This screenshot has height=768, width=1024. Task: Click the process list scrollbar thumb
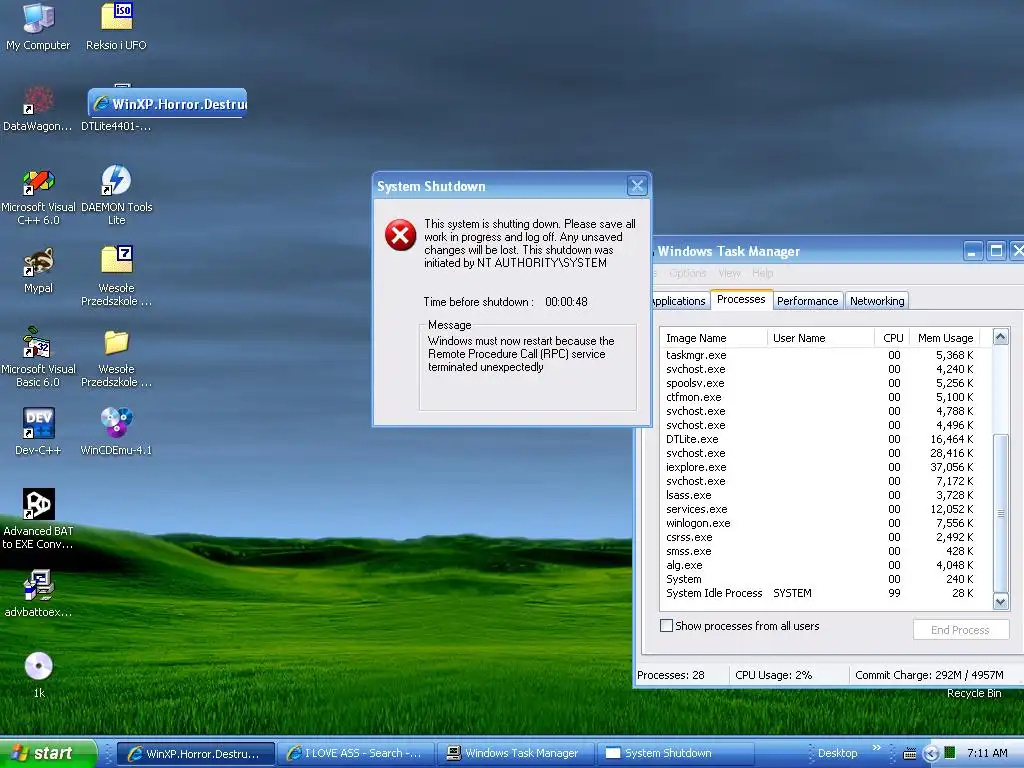pos(1000,513)
